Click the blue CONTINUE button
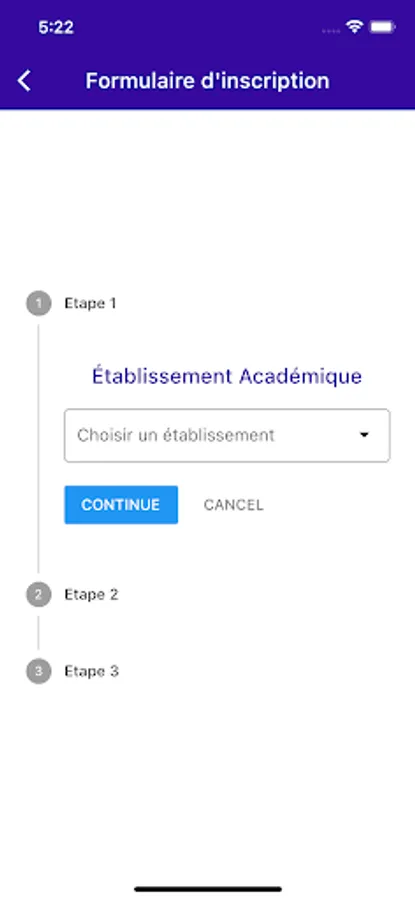The height and width of the screenshot is (900, 415). point(121,505)
